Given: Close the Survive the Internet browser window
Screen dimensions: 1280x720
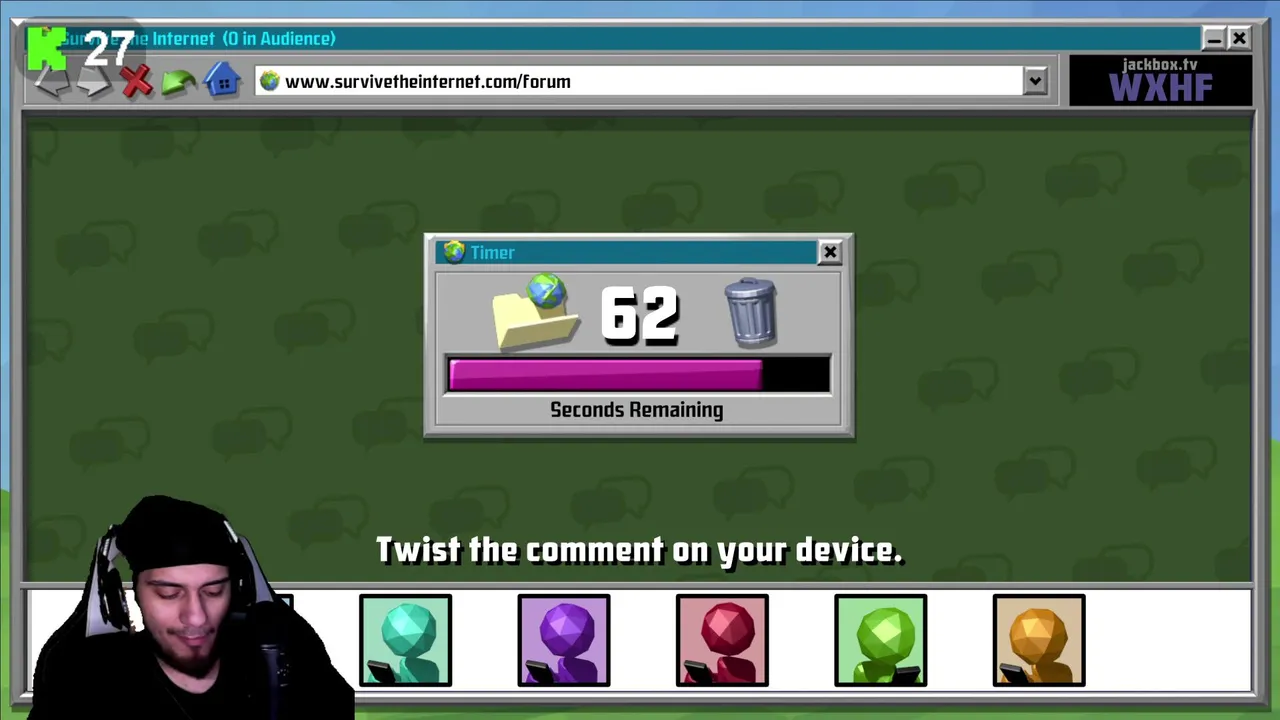Looking at the screenshot, I should click(x=1239, y=39).
